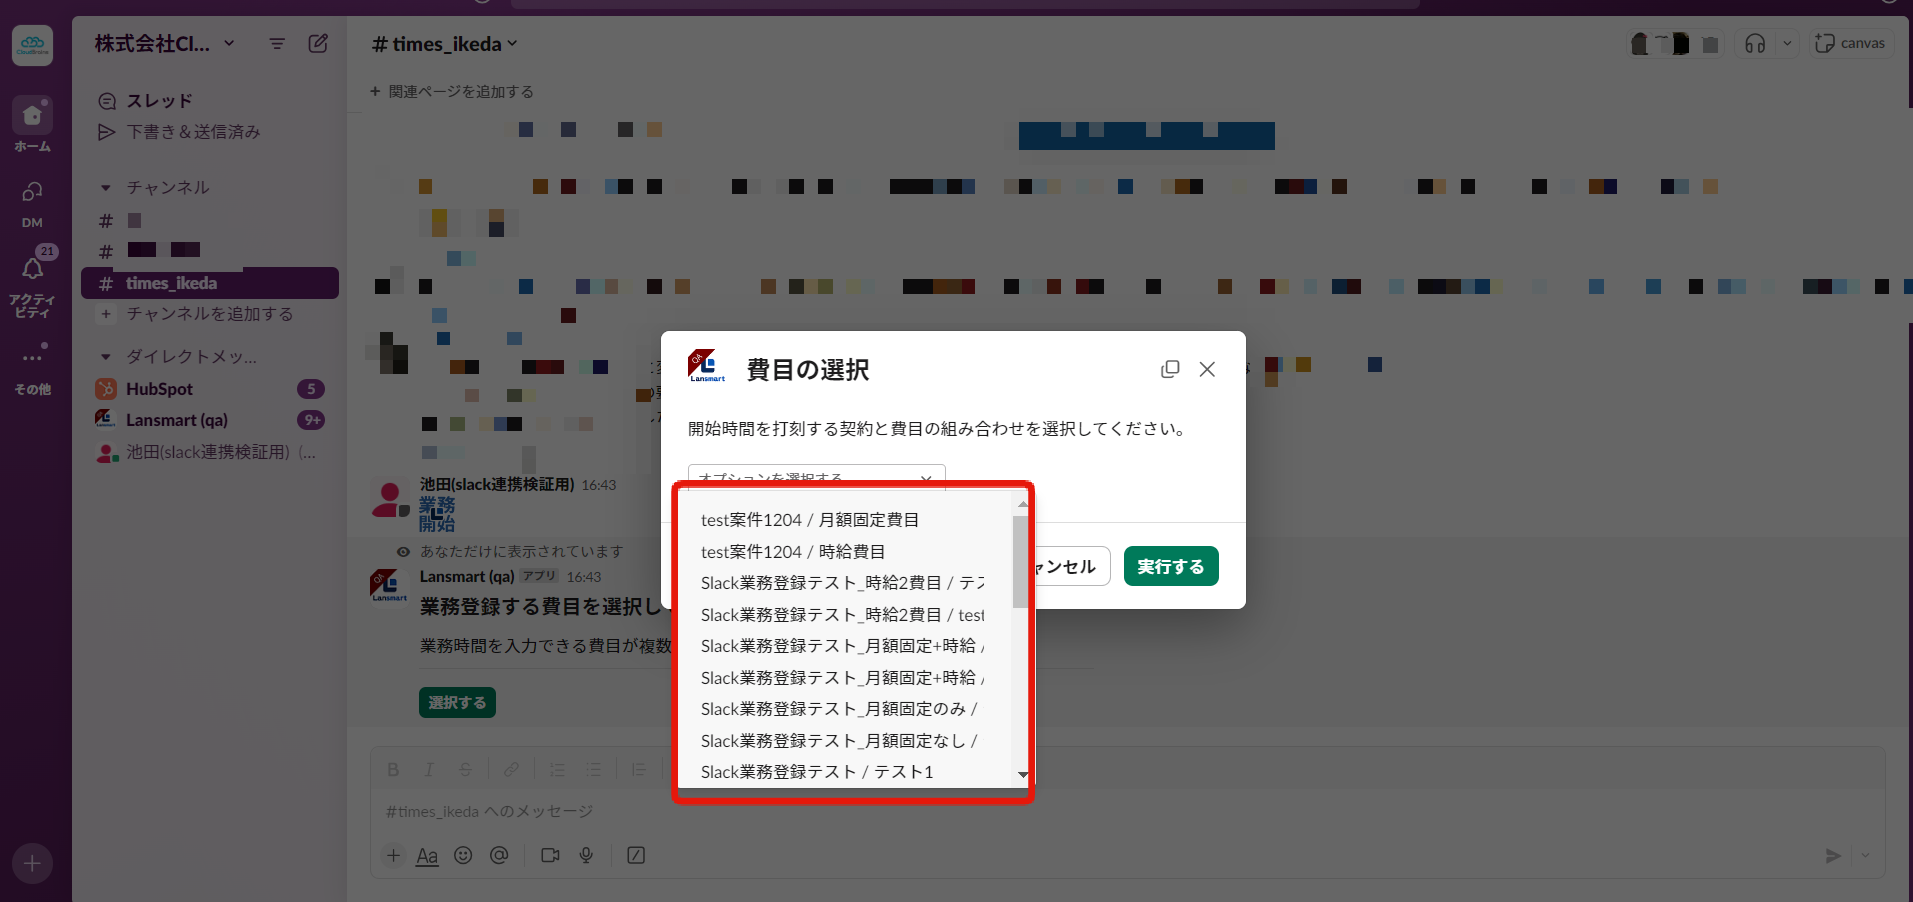
Task: Select the times_ikeda channel
Action: [210, 283]
